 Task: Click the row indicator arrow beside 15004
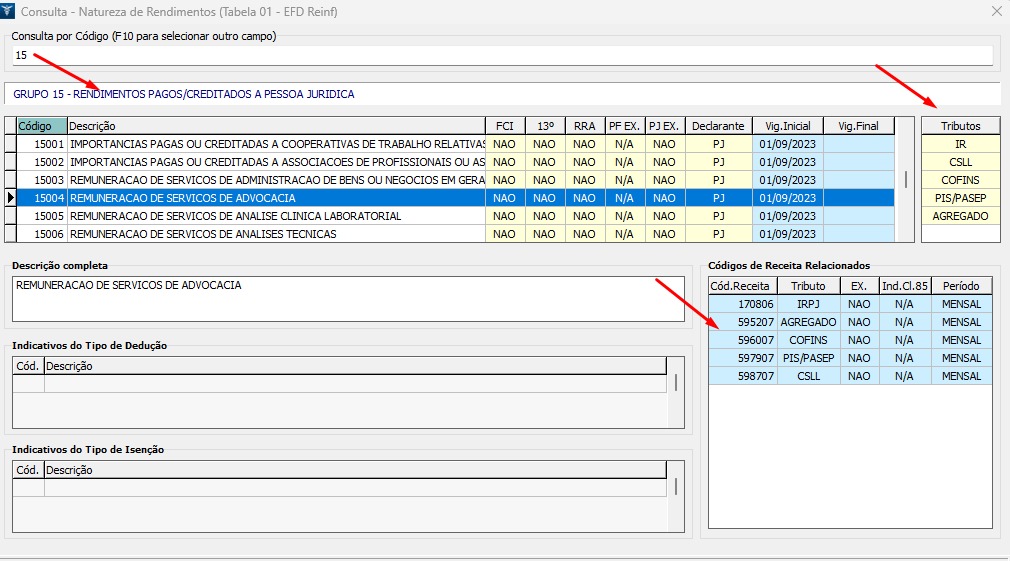pyautogui.click(x=10, y=198)
